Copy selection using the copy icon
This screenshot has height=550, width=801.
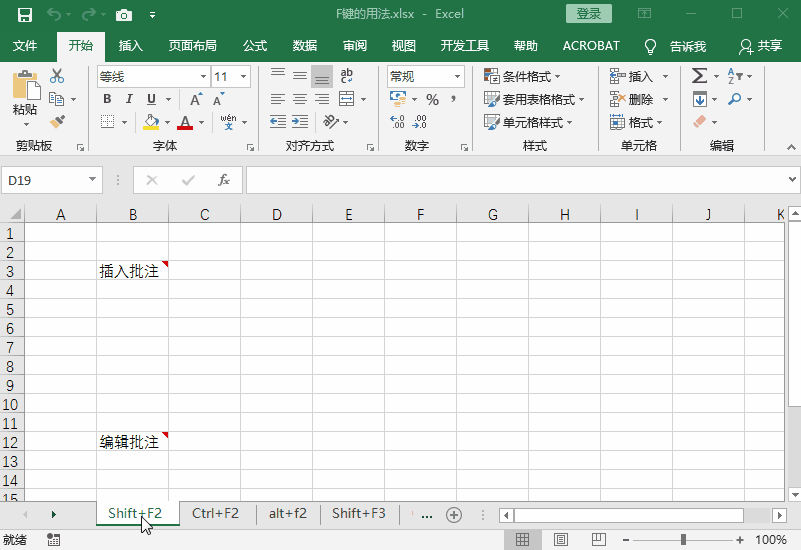coord(57,99)
